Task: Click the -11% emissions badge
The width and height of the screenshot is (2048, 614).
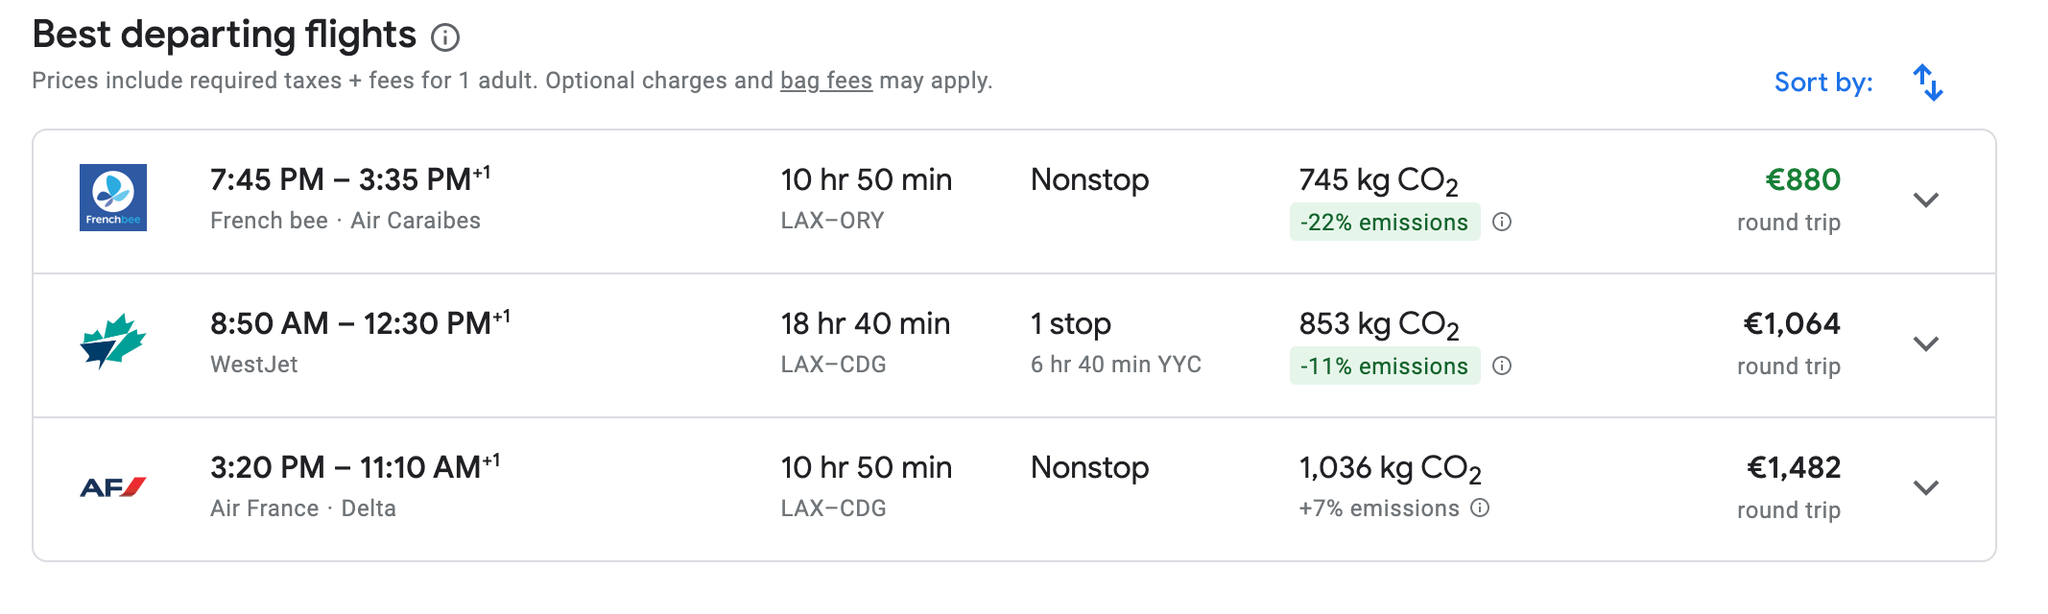Action: click(1384, 366)
